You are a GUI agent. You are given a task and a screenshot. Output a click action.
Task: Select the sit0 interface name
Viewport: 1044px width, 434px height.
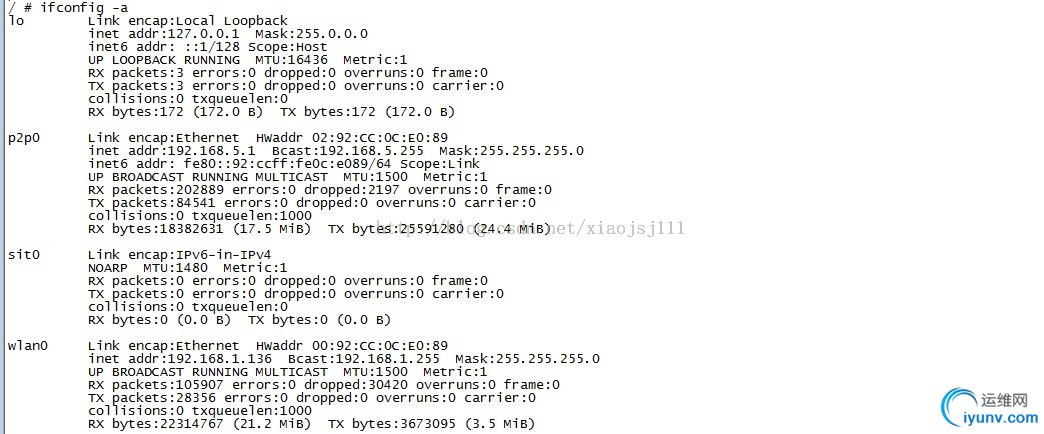tap(24, 254)
